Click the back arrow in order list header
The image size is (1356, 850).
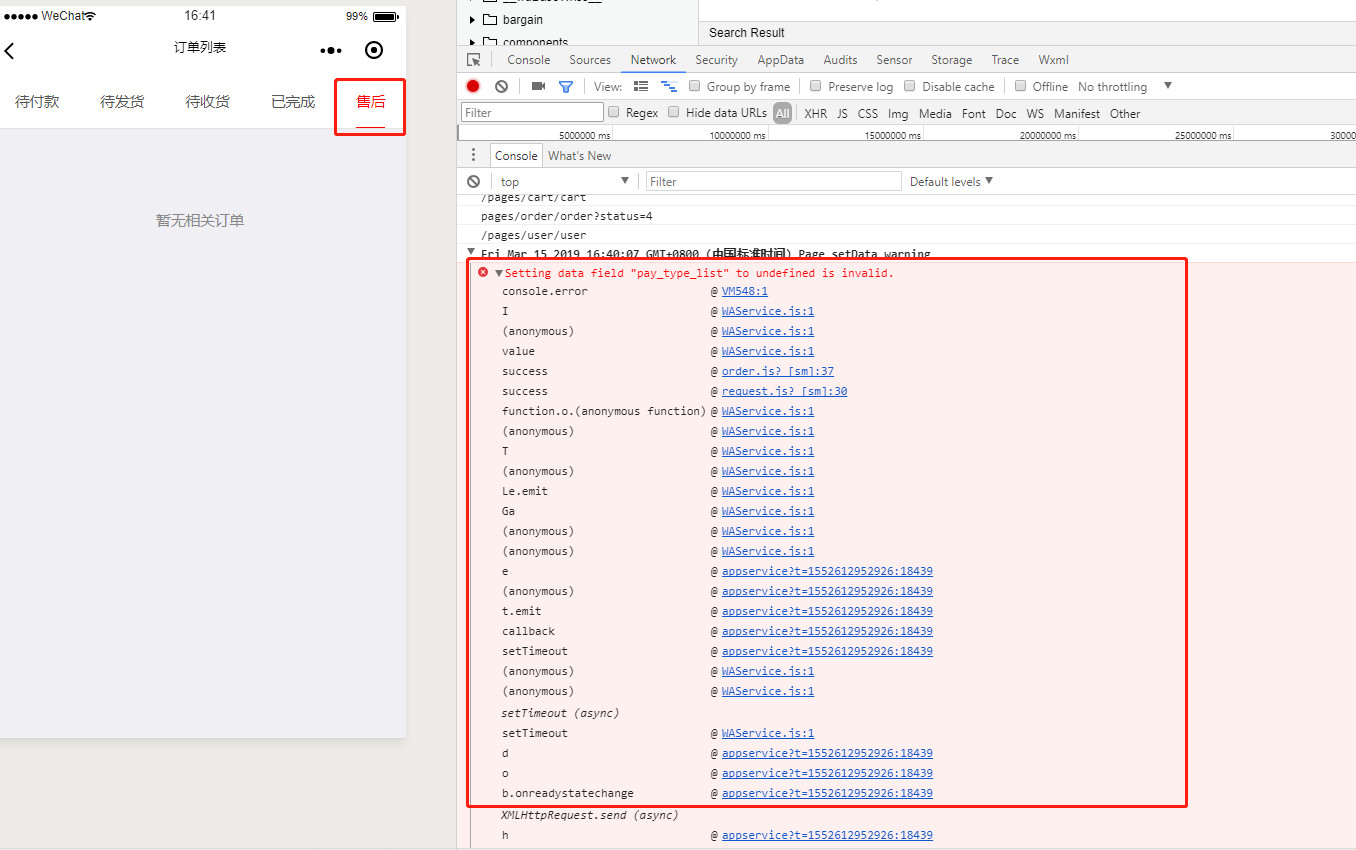10,50
